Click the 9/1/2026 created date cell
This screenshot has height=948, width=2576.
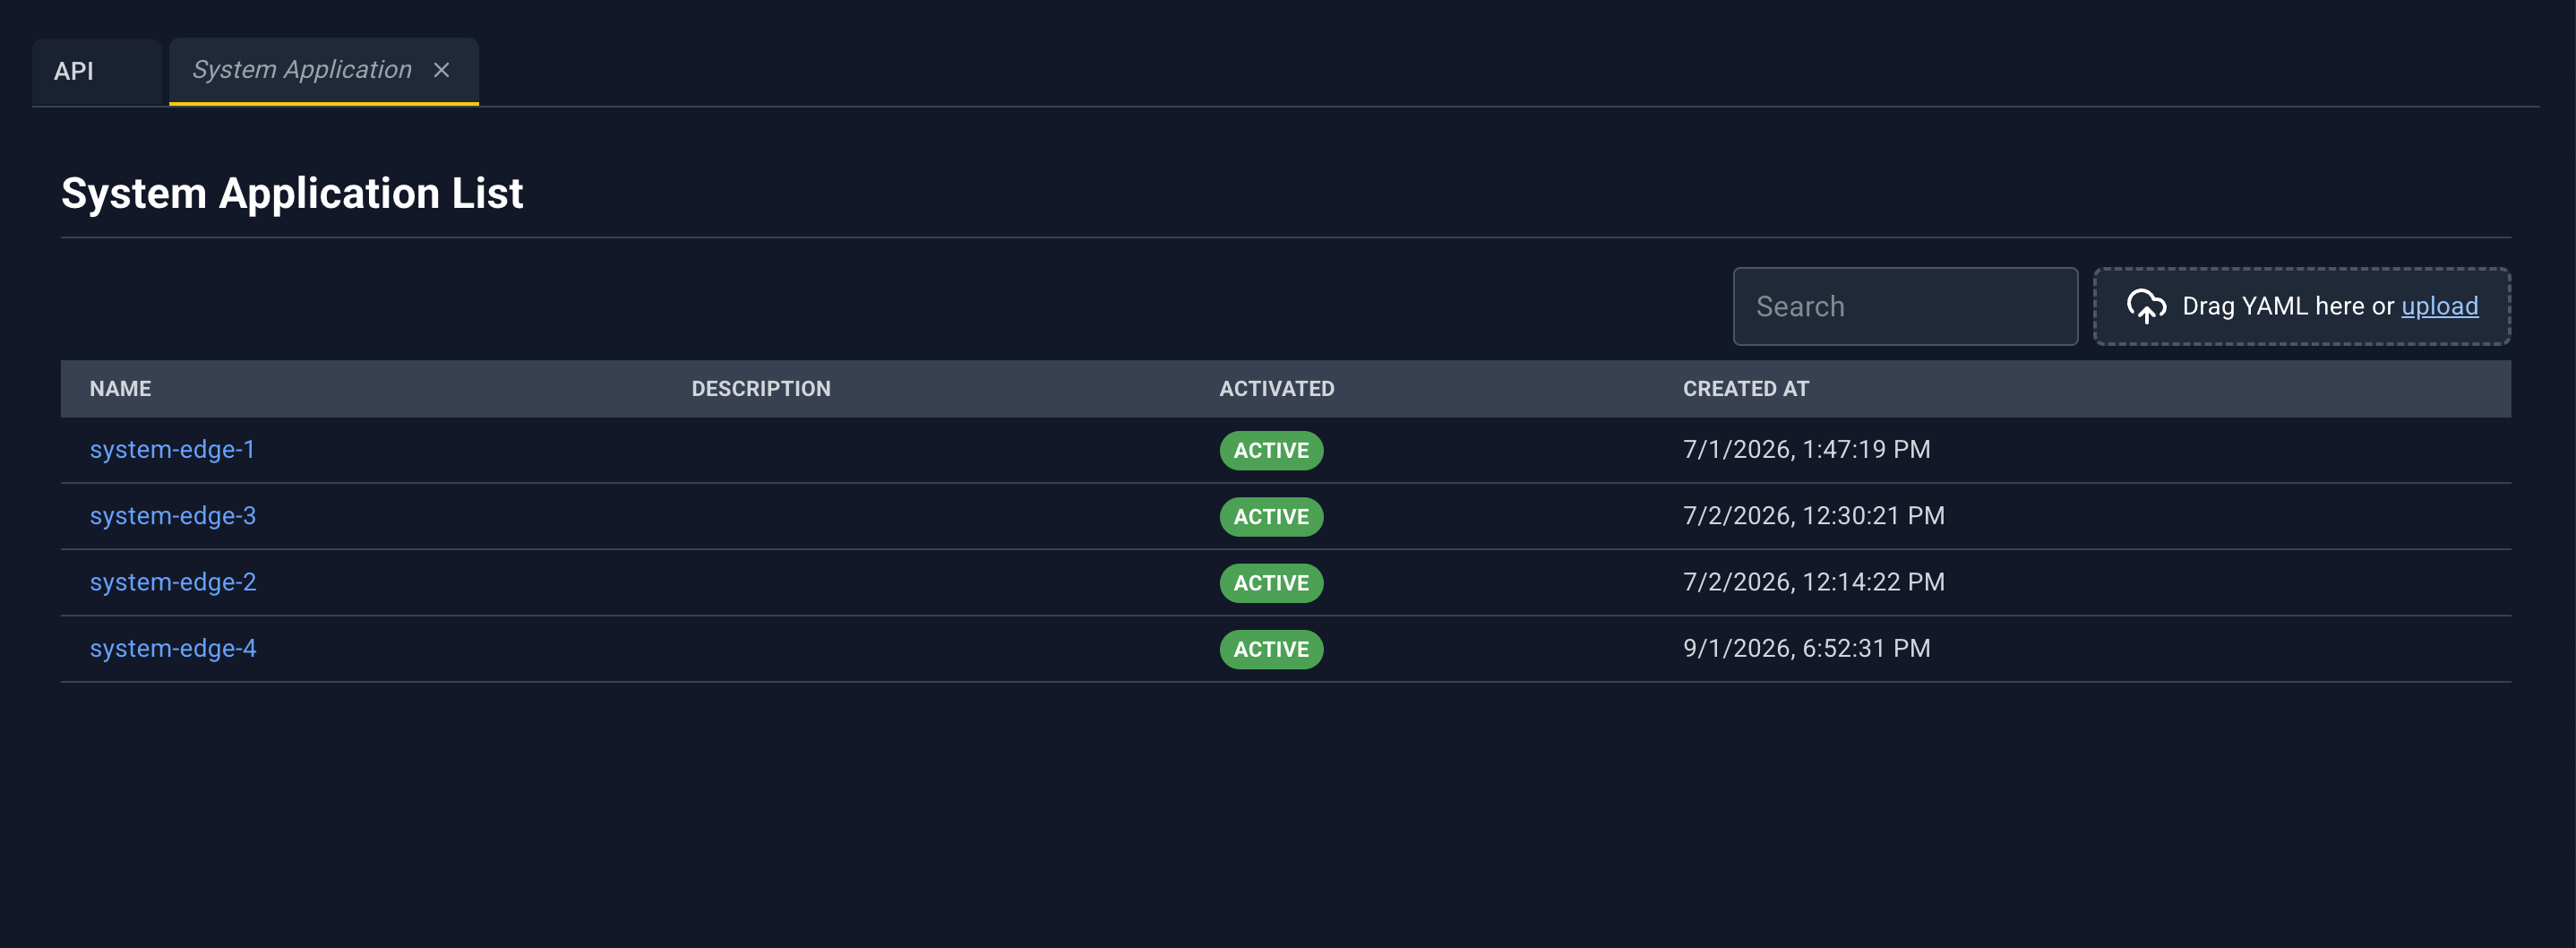1806,648
